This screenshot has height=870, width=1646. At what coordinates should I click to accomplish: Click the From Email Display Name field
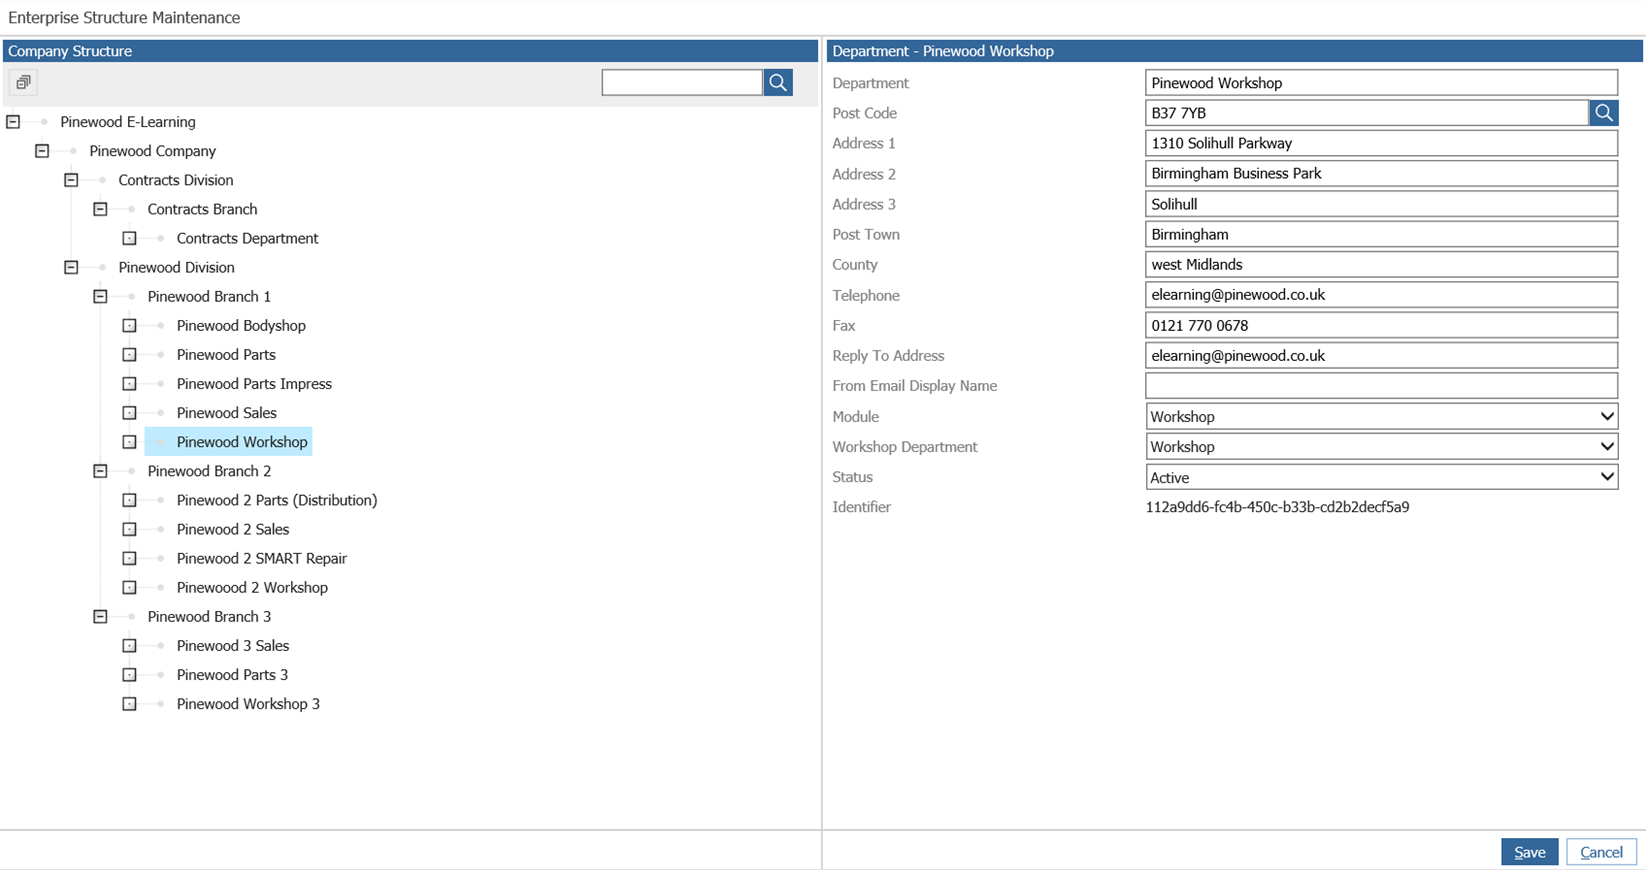[1381, 386]
